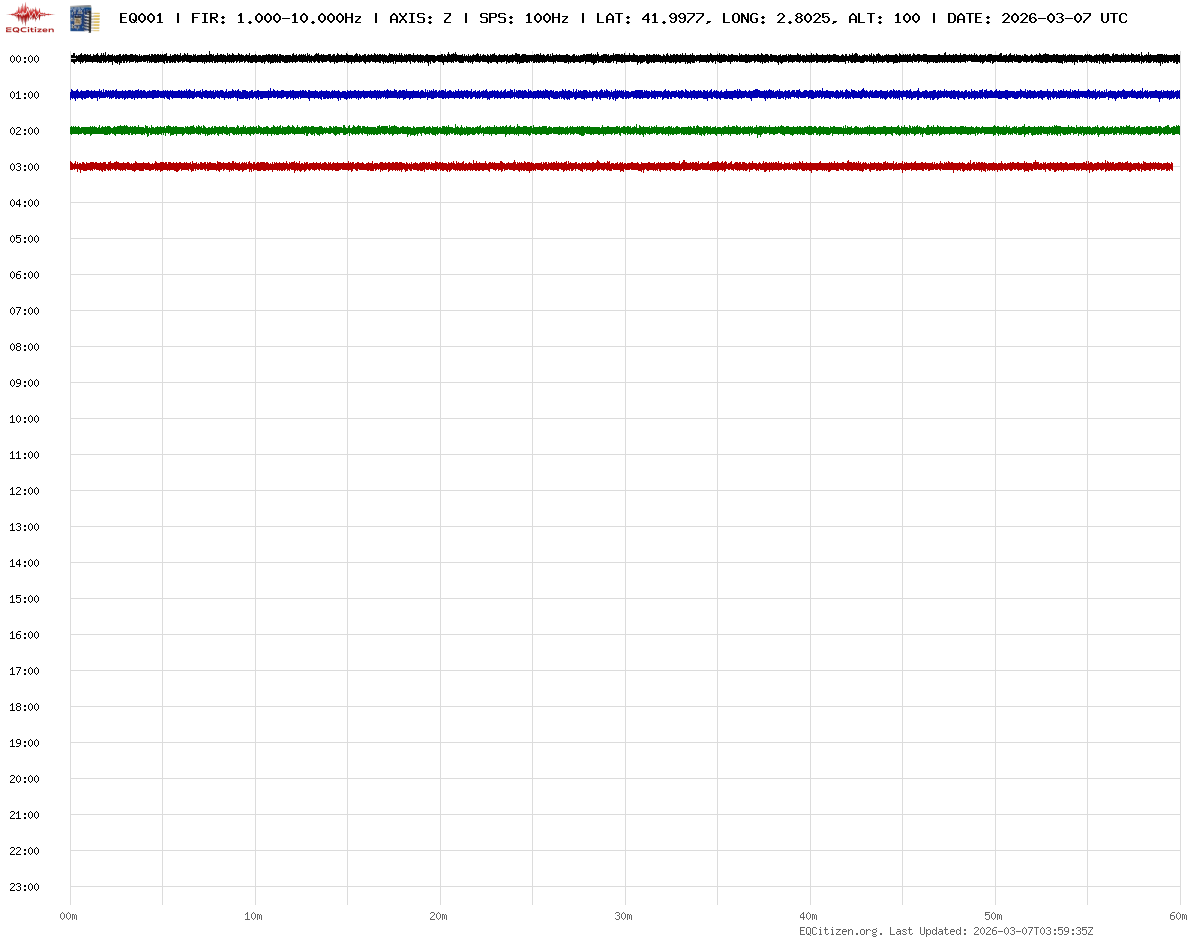Click the 23:00 hour row label

[24, 887]
